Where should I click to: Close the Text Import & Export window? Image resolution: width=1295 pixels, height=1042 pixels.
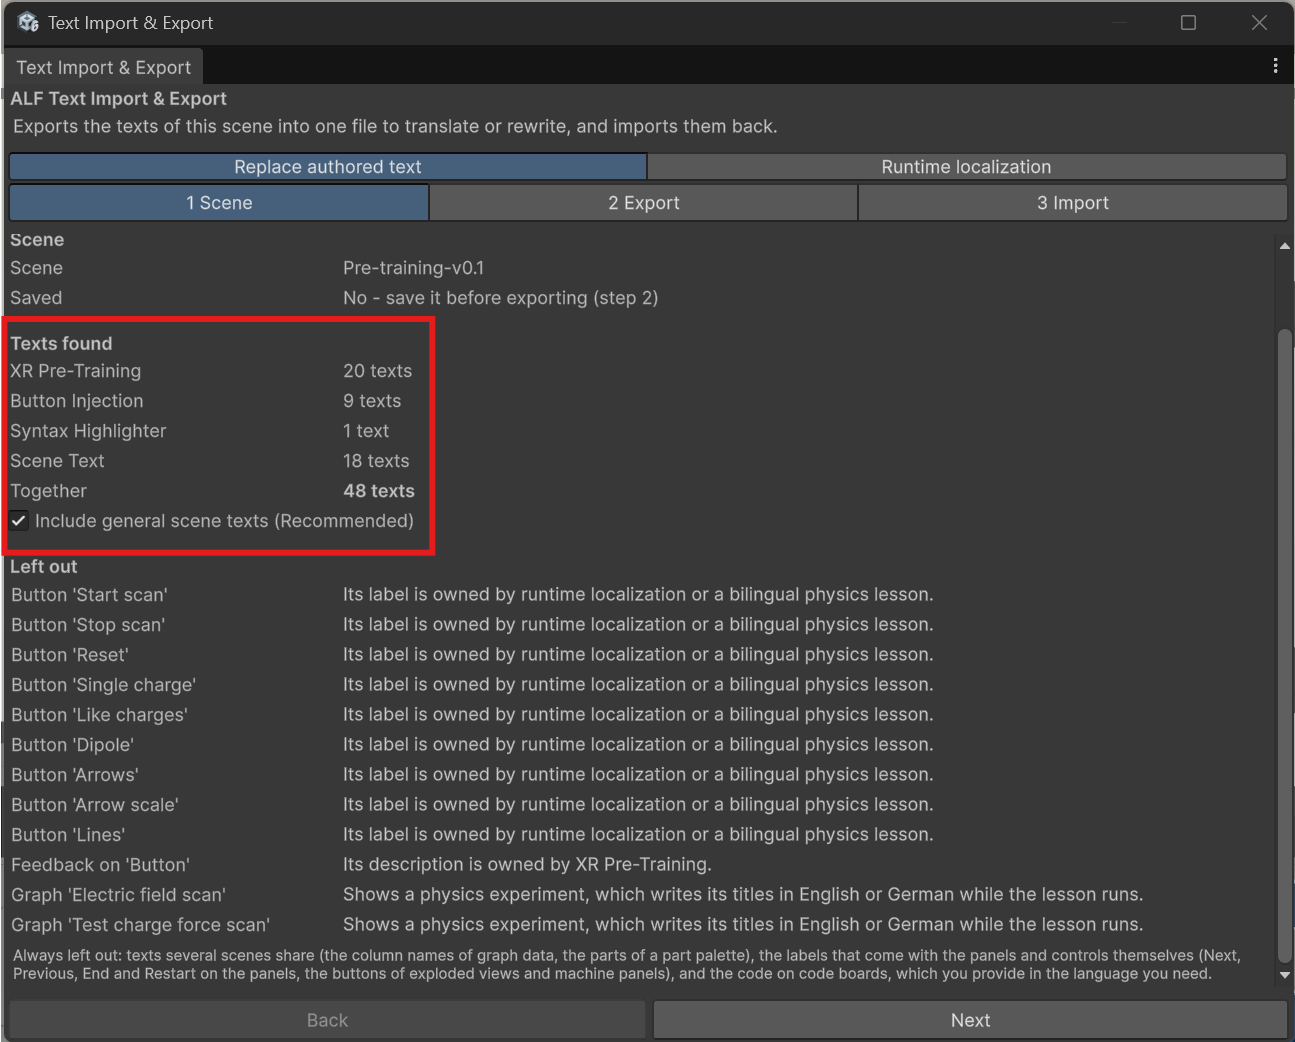click(x=1259, y=22)
